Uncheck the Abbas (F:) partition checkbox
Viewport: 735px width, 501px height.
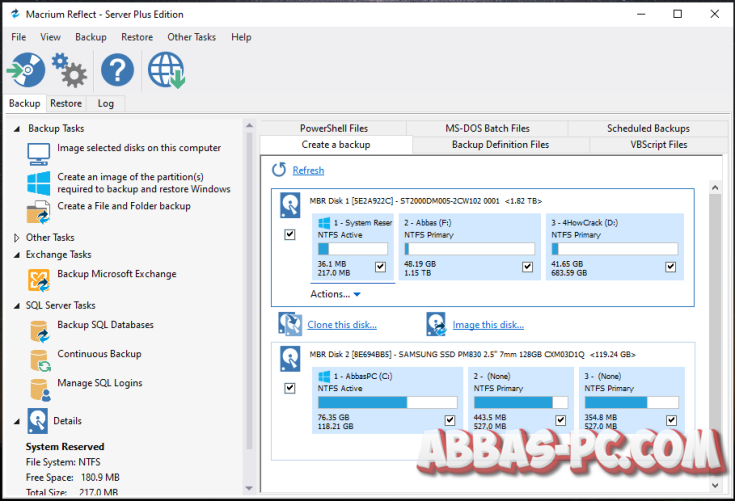(527, 267)
